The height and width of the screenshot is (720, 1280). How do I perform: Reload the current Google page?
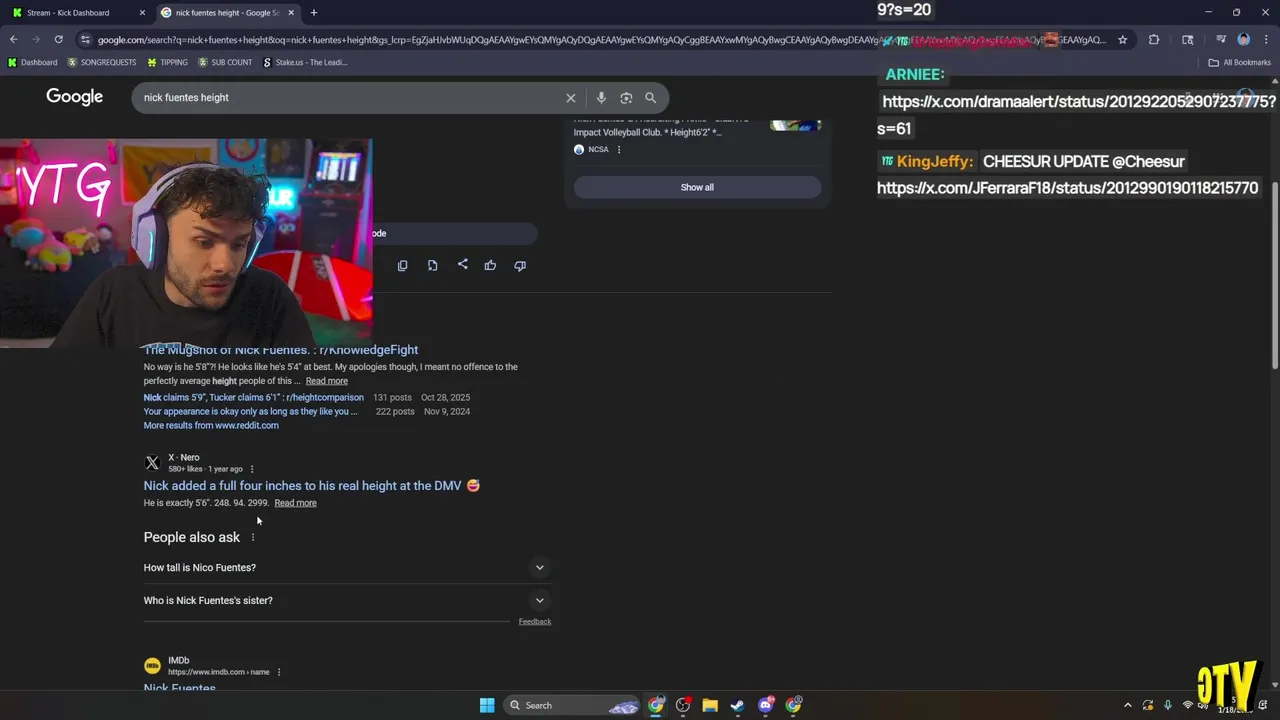59,40
